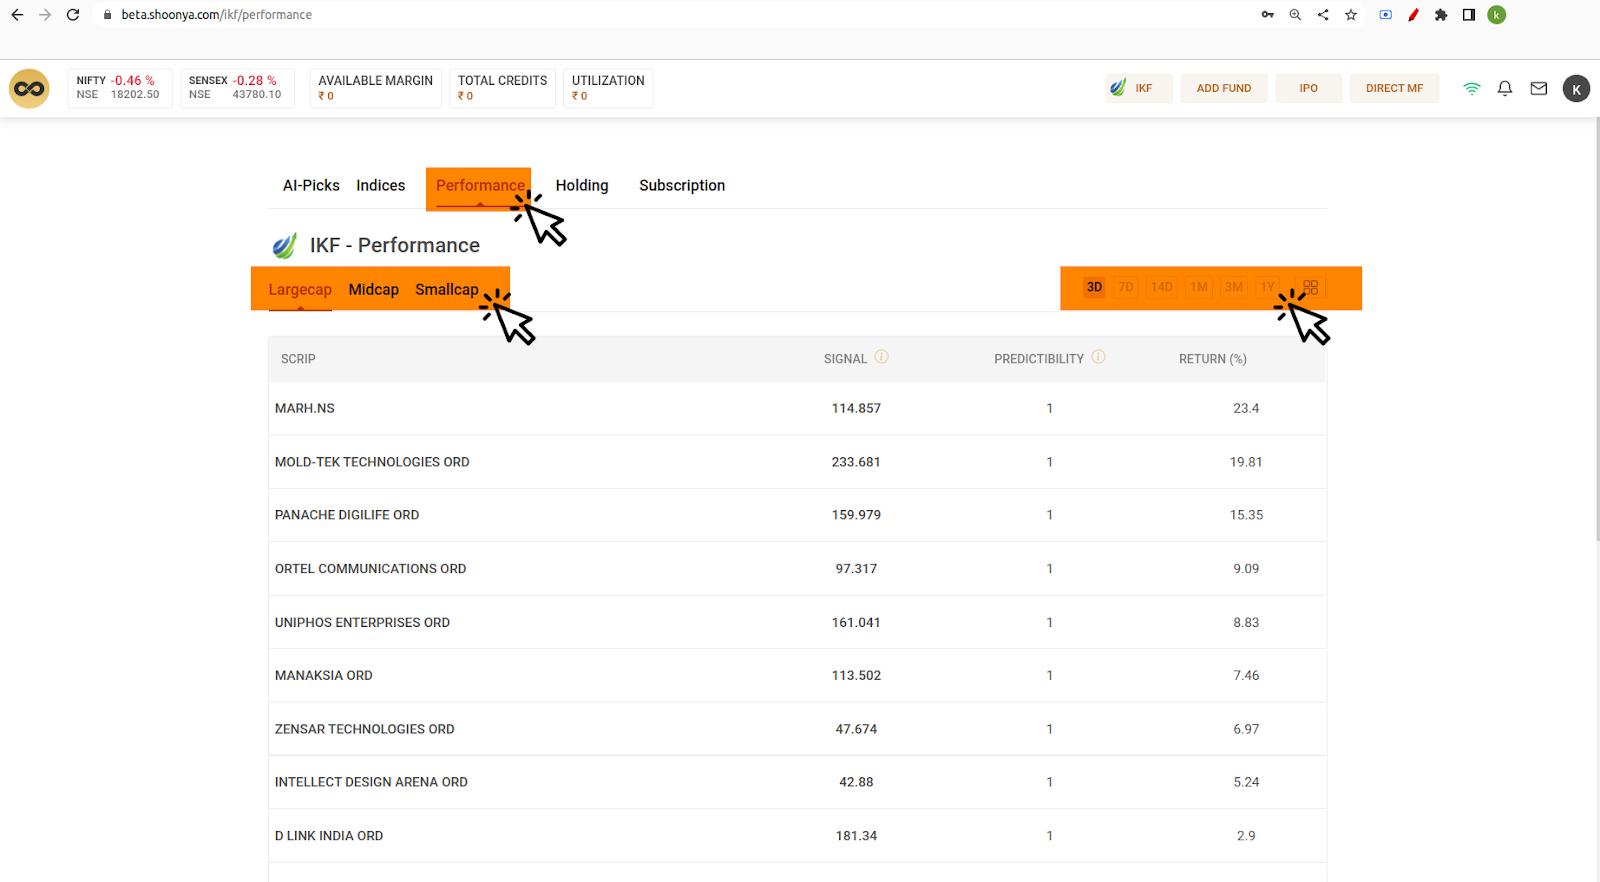This screenshot has height=882, width=1600.
Task: Switch to the Midcap category tab
Action: (374, 290)
